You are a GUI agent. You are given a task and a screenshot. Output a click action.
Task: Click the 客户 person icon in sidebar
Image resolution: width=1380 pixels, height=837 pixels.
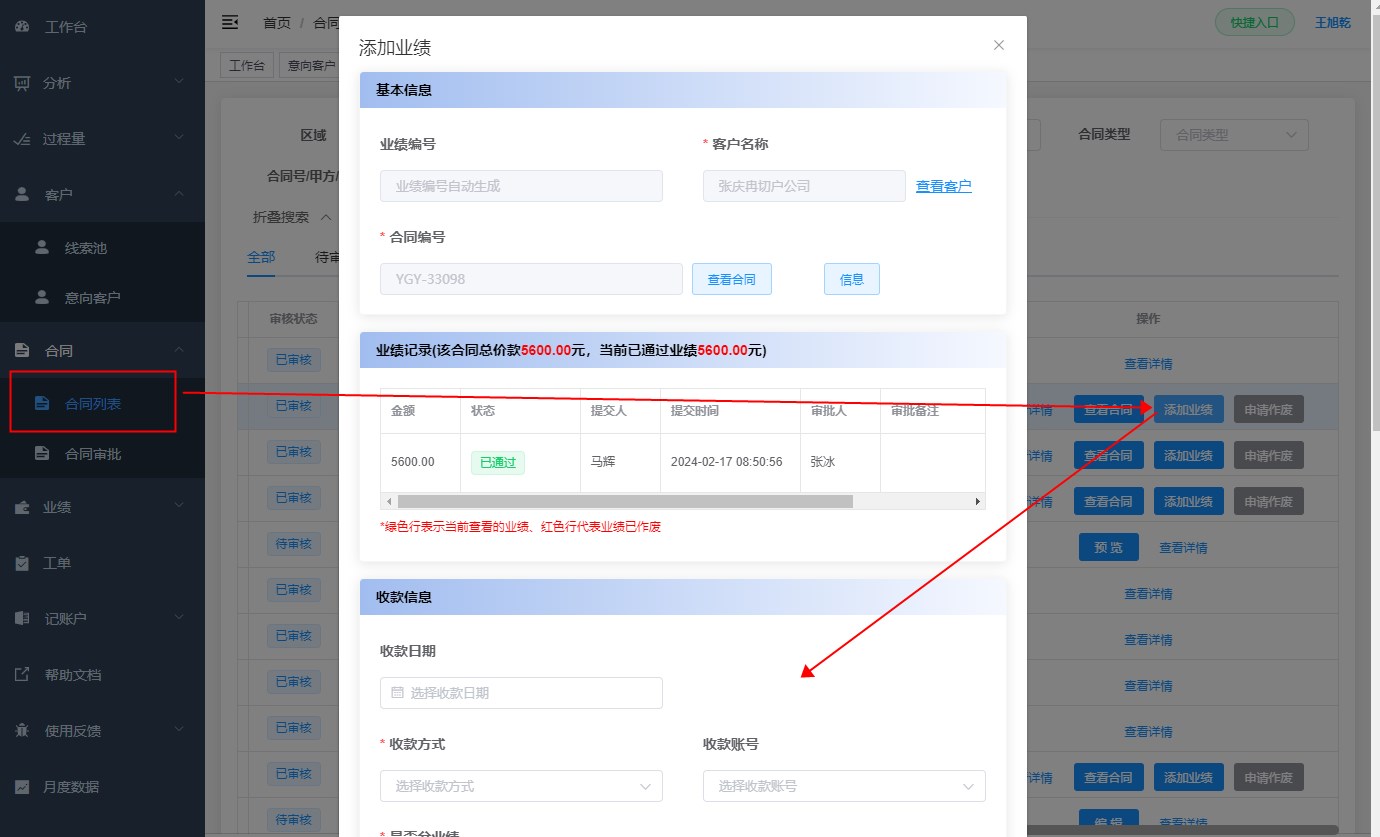21,194
